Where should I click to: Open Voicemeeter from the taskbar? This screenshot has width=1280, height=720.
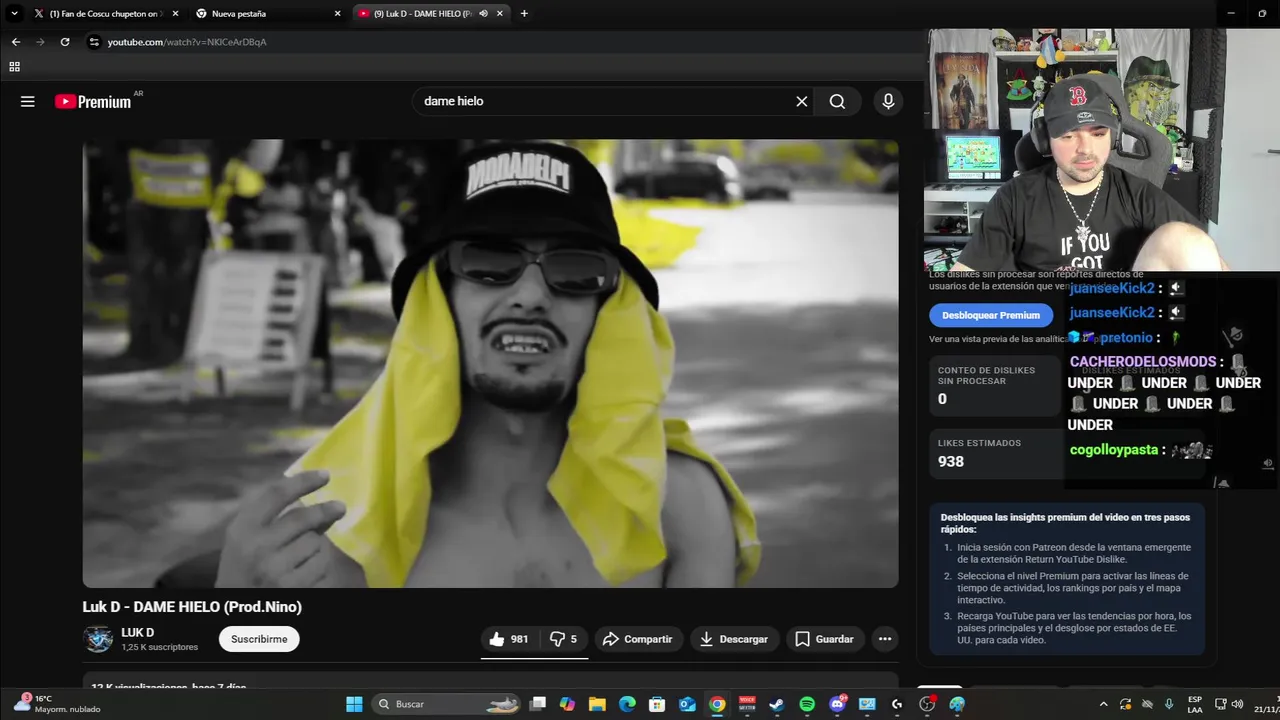click(747, 704)
